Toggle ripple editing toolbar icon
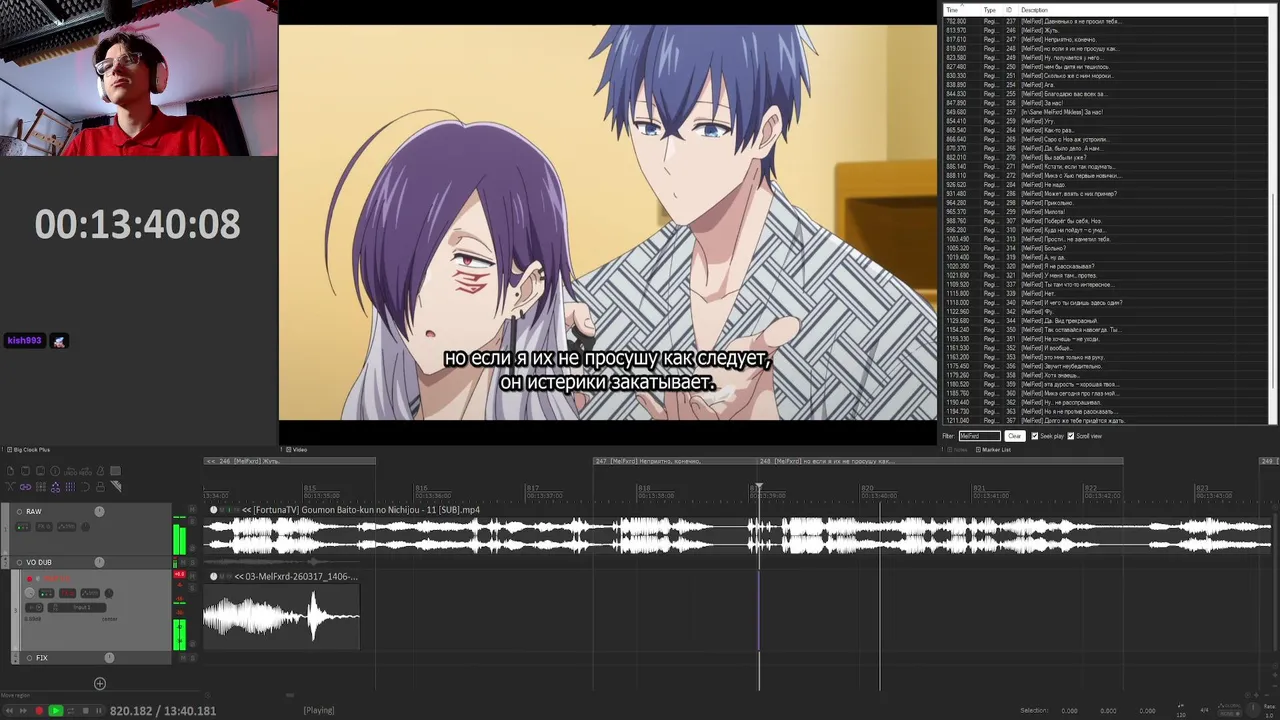Image resolution: width=1280 pixels, height=720 pixels. pyautogui.click(x=41, y=487)
